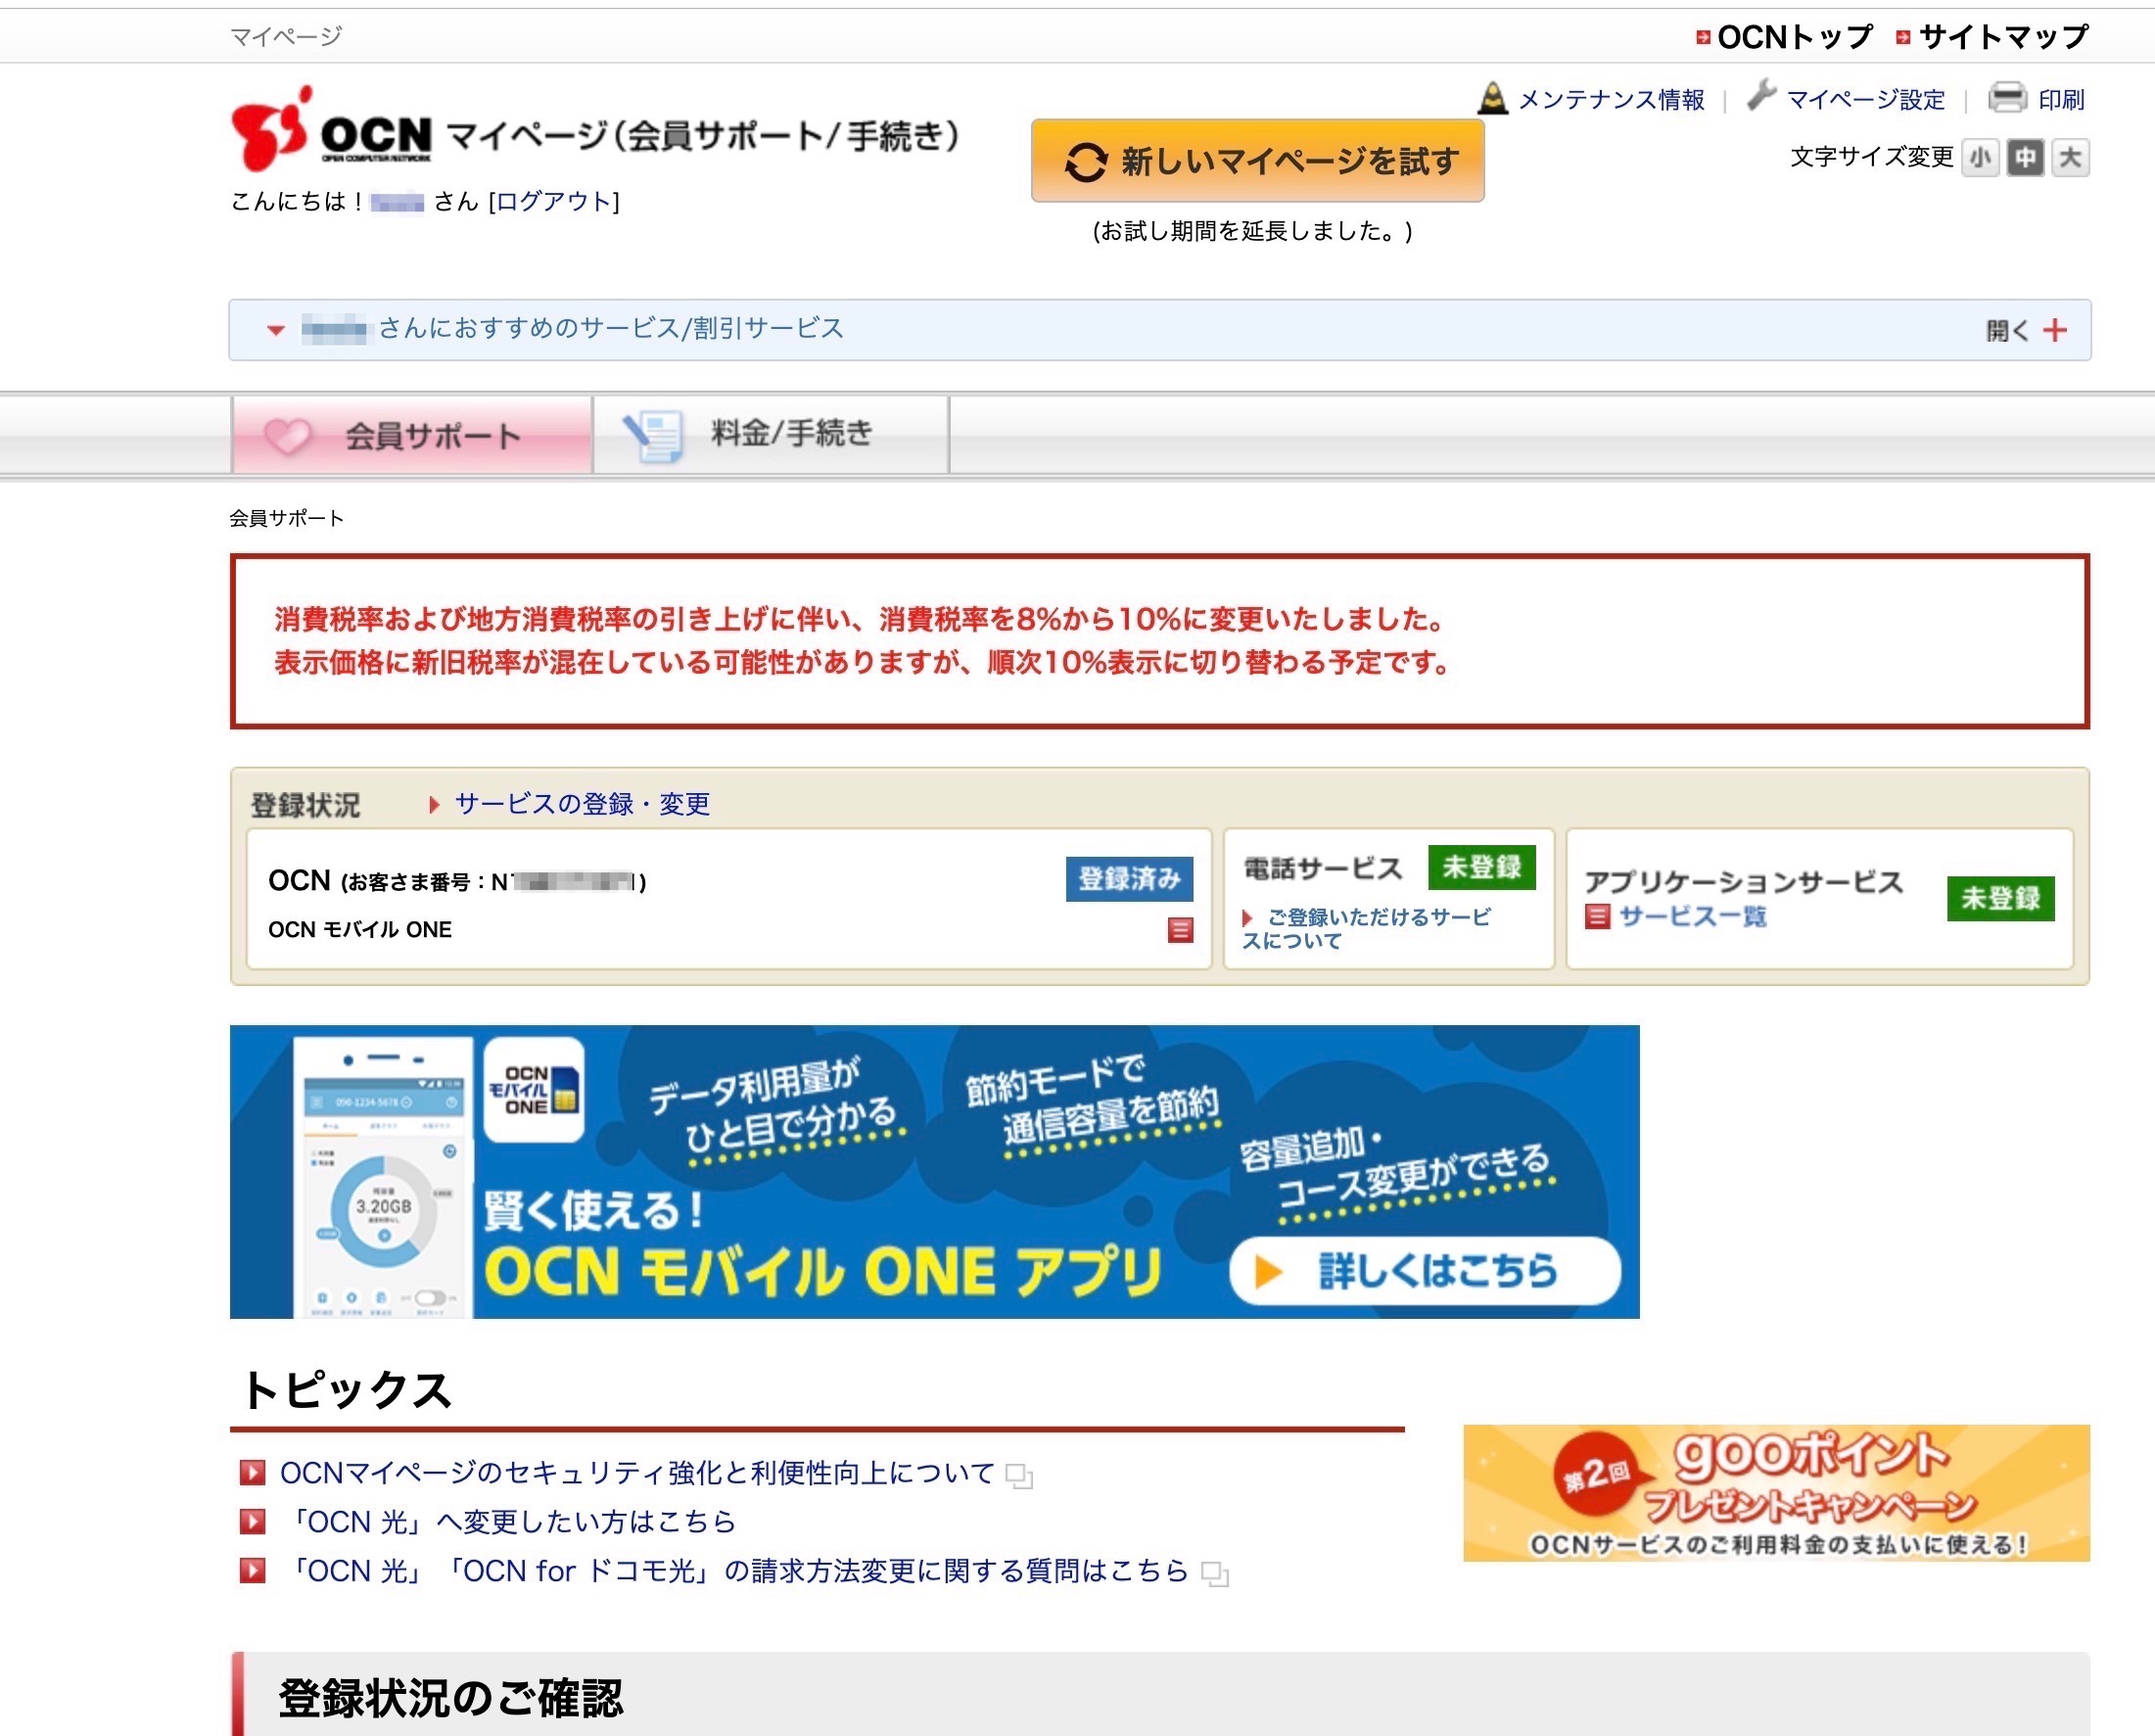Open マイページ設定 link
Image resolution: width=2155 pixels, height=1736 pixels.
point(1865,100)
